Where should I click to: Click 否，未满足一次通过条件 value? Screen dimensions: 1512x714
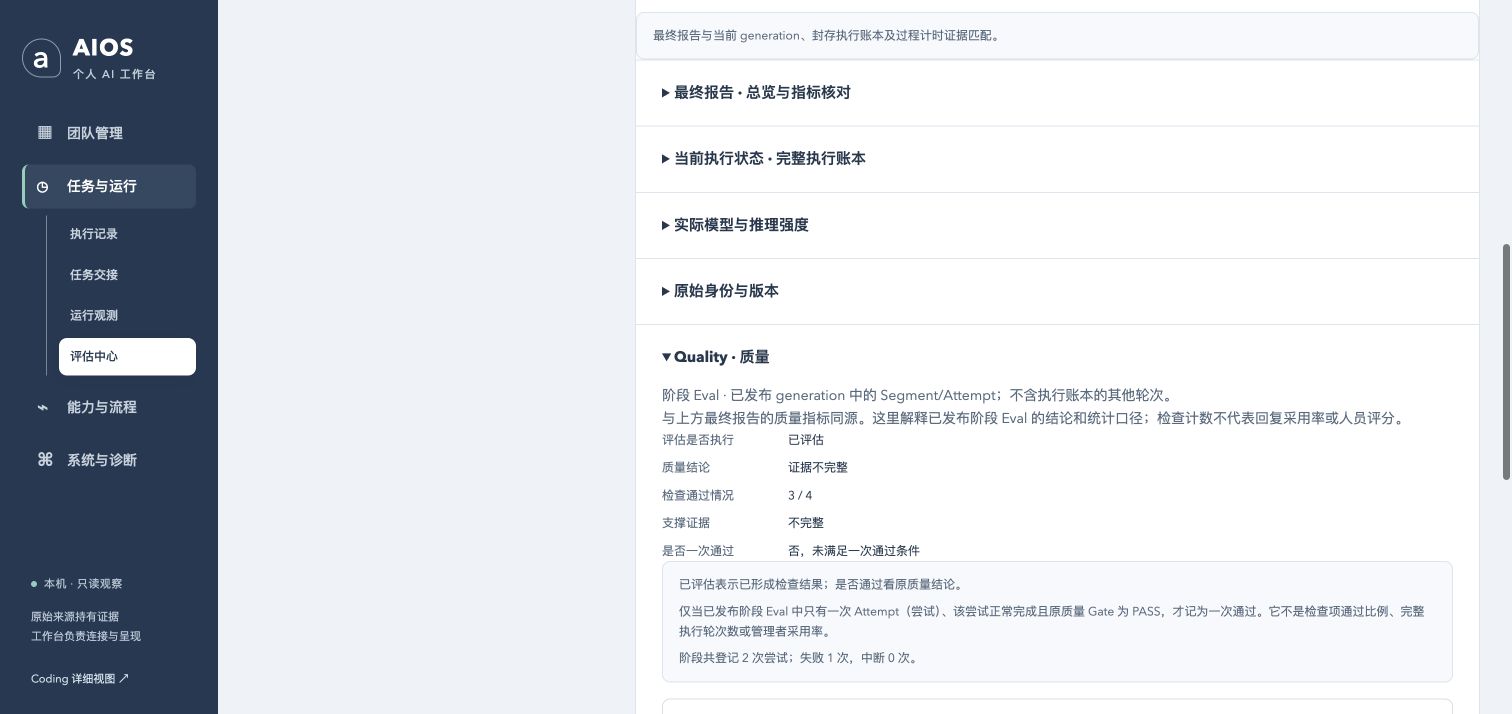pos(853,551)
